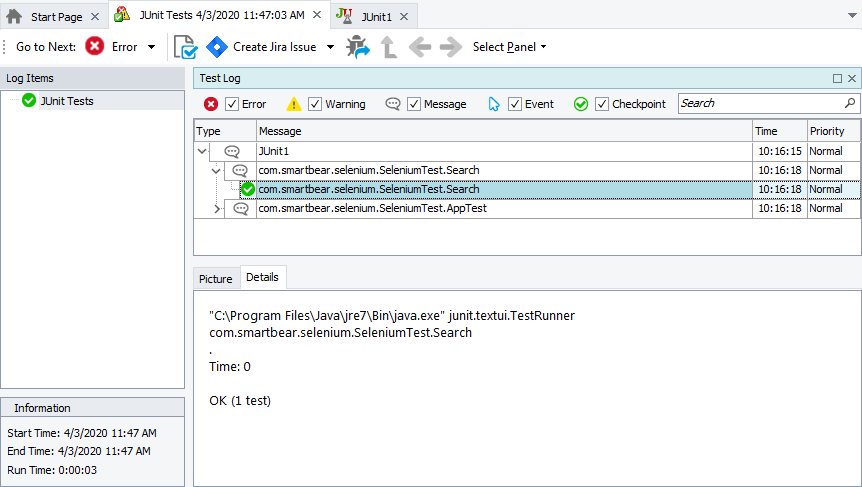Click the forward arrow toolbar icon
The width and height of the screenshot is (862, 487).
(451, 47)
